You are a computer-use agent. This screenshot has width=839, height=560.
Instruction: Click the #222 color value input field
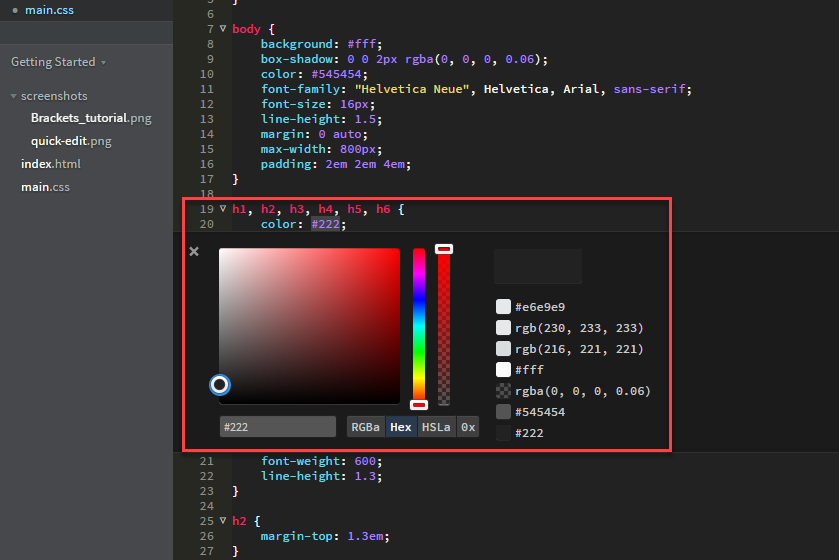tap(278, 427)
